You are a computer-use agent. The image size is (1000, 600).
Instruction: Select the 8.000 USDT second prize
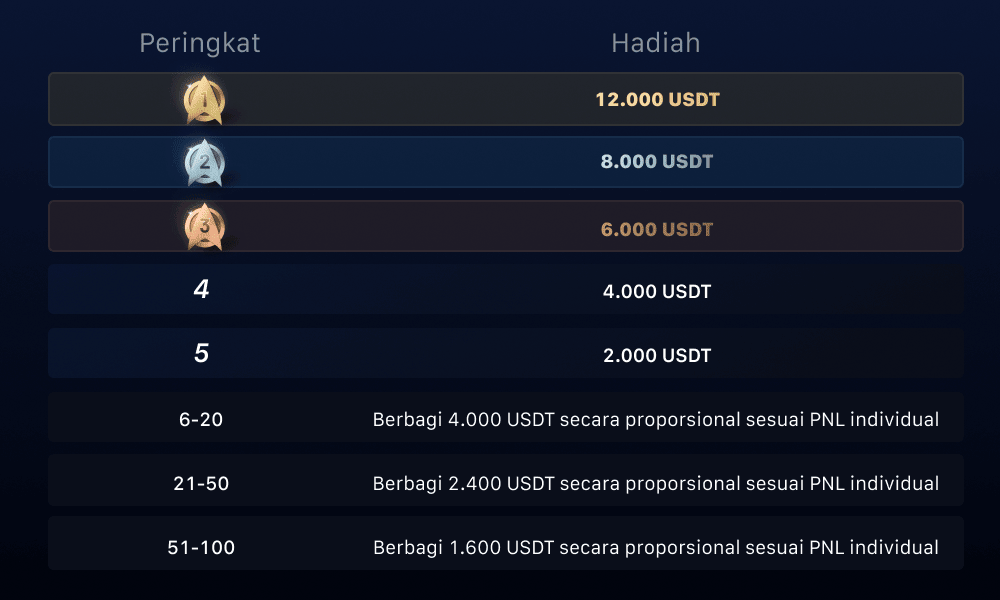pyautogui.click(x=657, y=162)
